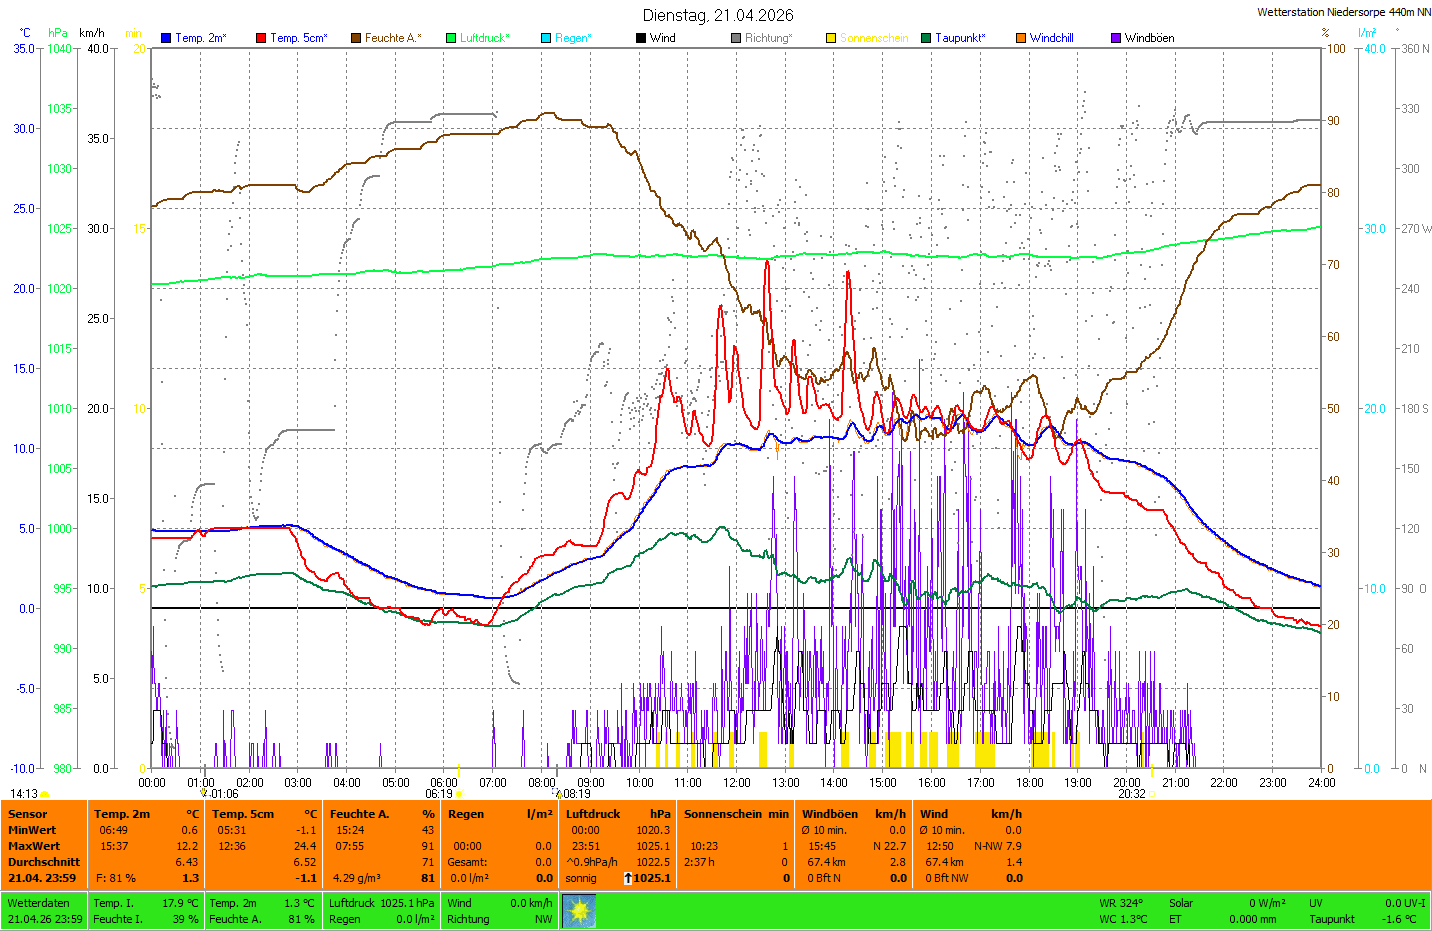Click the cyan Regen legend square

pos(546,38)
